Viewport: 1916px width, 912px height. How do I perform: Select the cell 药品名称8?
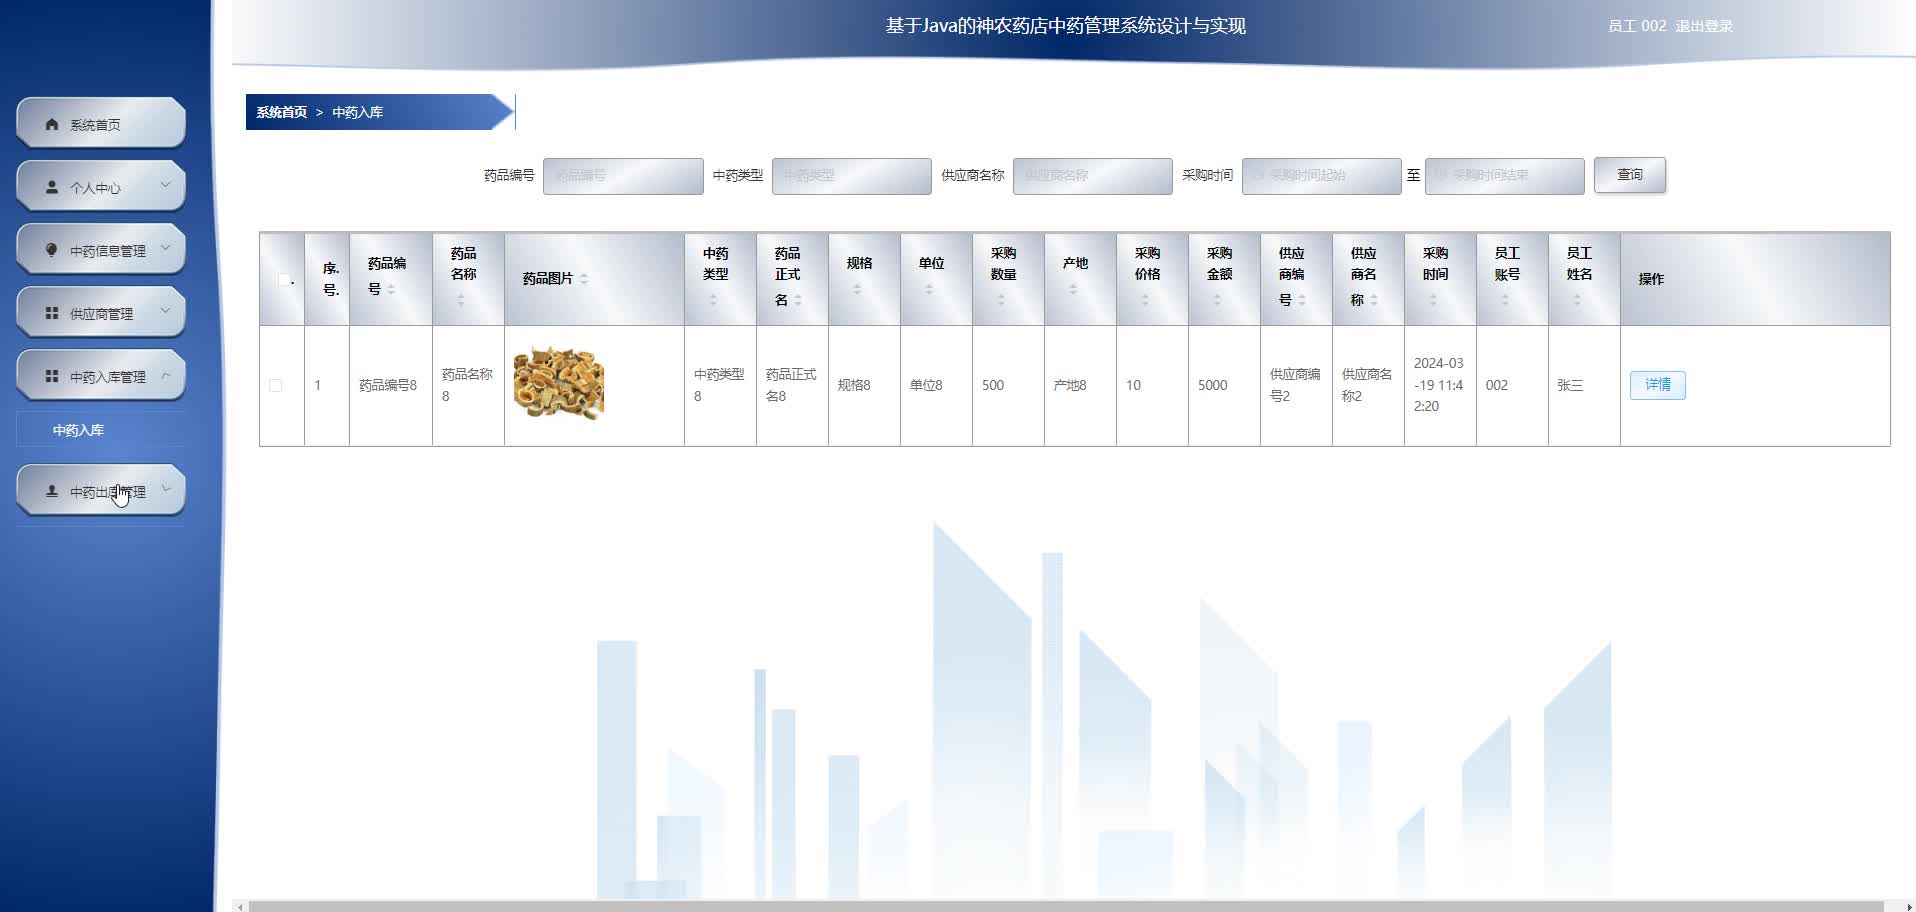pos(467,385)
